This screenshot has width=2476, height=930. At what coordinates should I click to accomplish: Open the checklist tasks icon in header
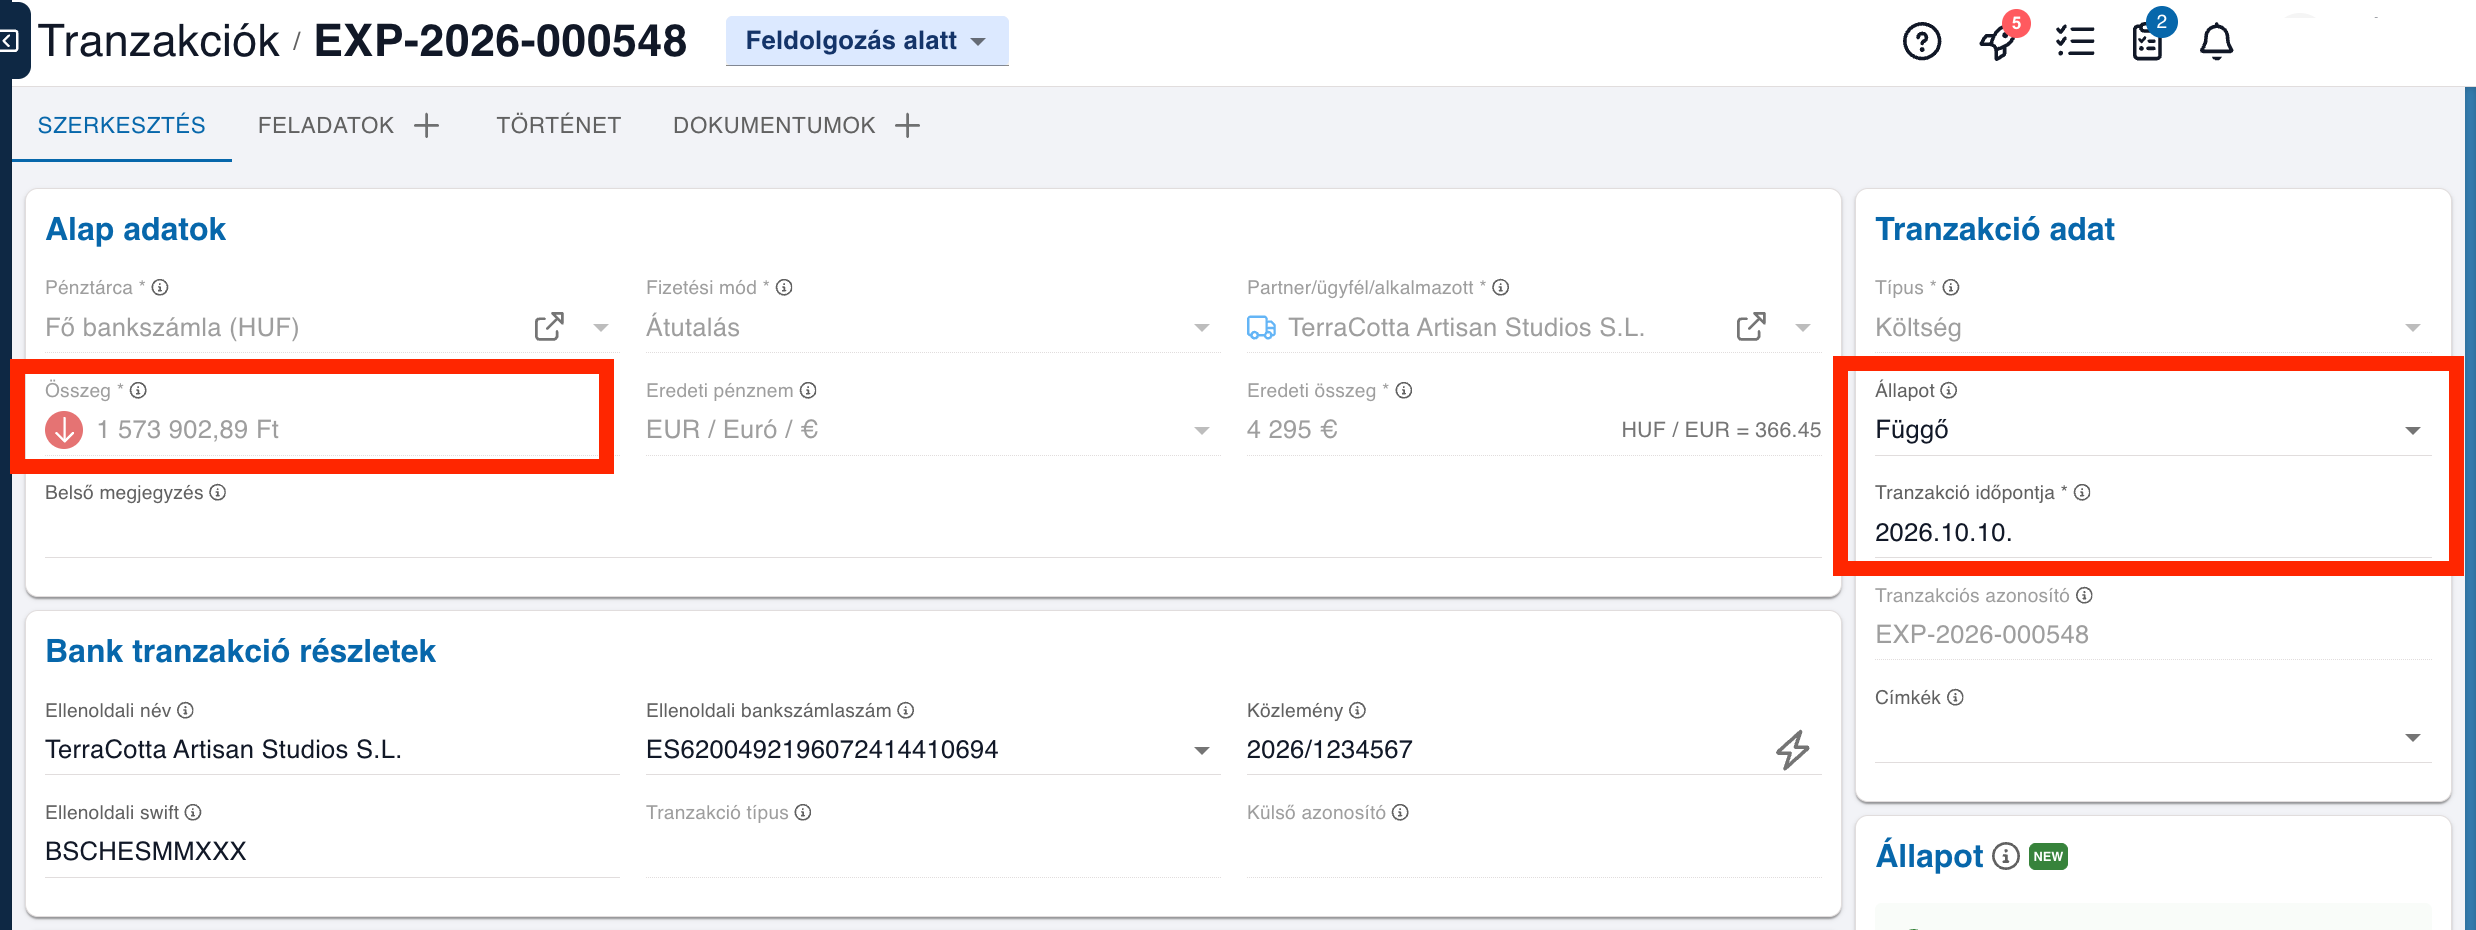pos(2075,42)
